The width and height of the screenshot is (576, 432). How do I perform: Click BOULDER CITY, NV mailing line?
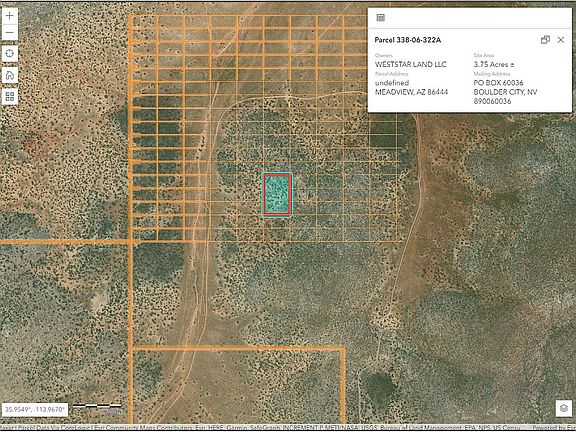point(505,92)
